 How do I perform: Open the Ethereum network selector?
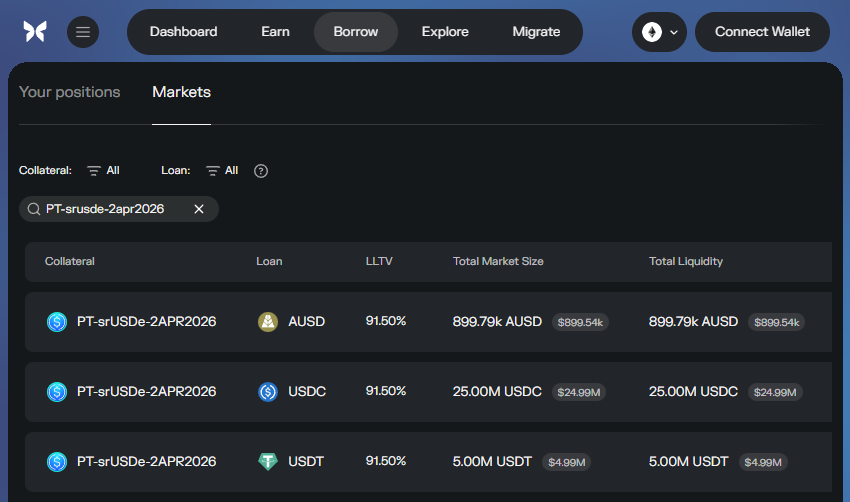pos(659,32)
